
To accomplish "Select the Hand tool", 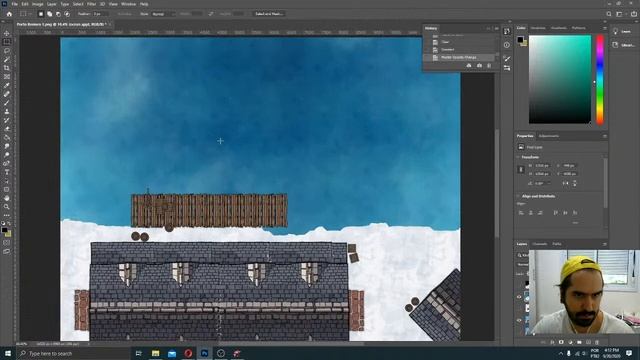I will [x=7, y=198].
